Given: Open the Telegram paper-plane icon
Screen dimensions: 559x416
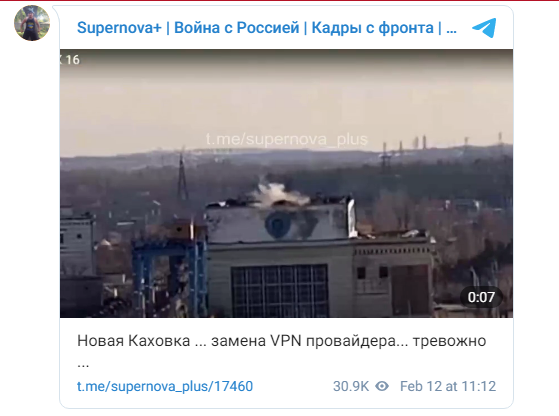Looking at the screenshot, I should coord(484,27).
